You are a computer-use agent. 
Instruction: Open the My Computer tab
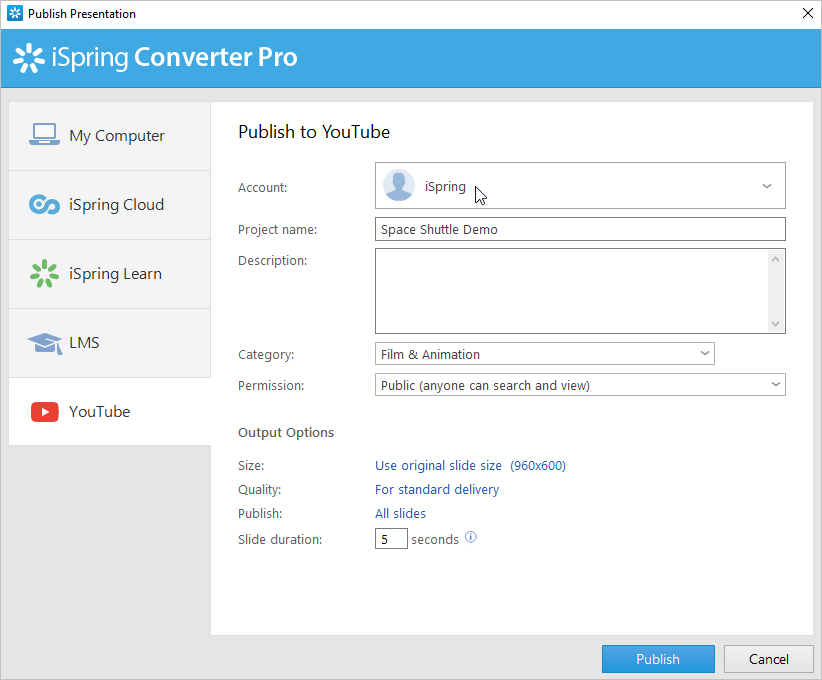110,136
